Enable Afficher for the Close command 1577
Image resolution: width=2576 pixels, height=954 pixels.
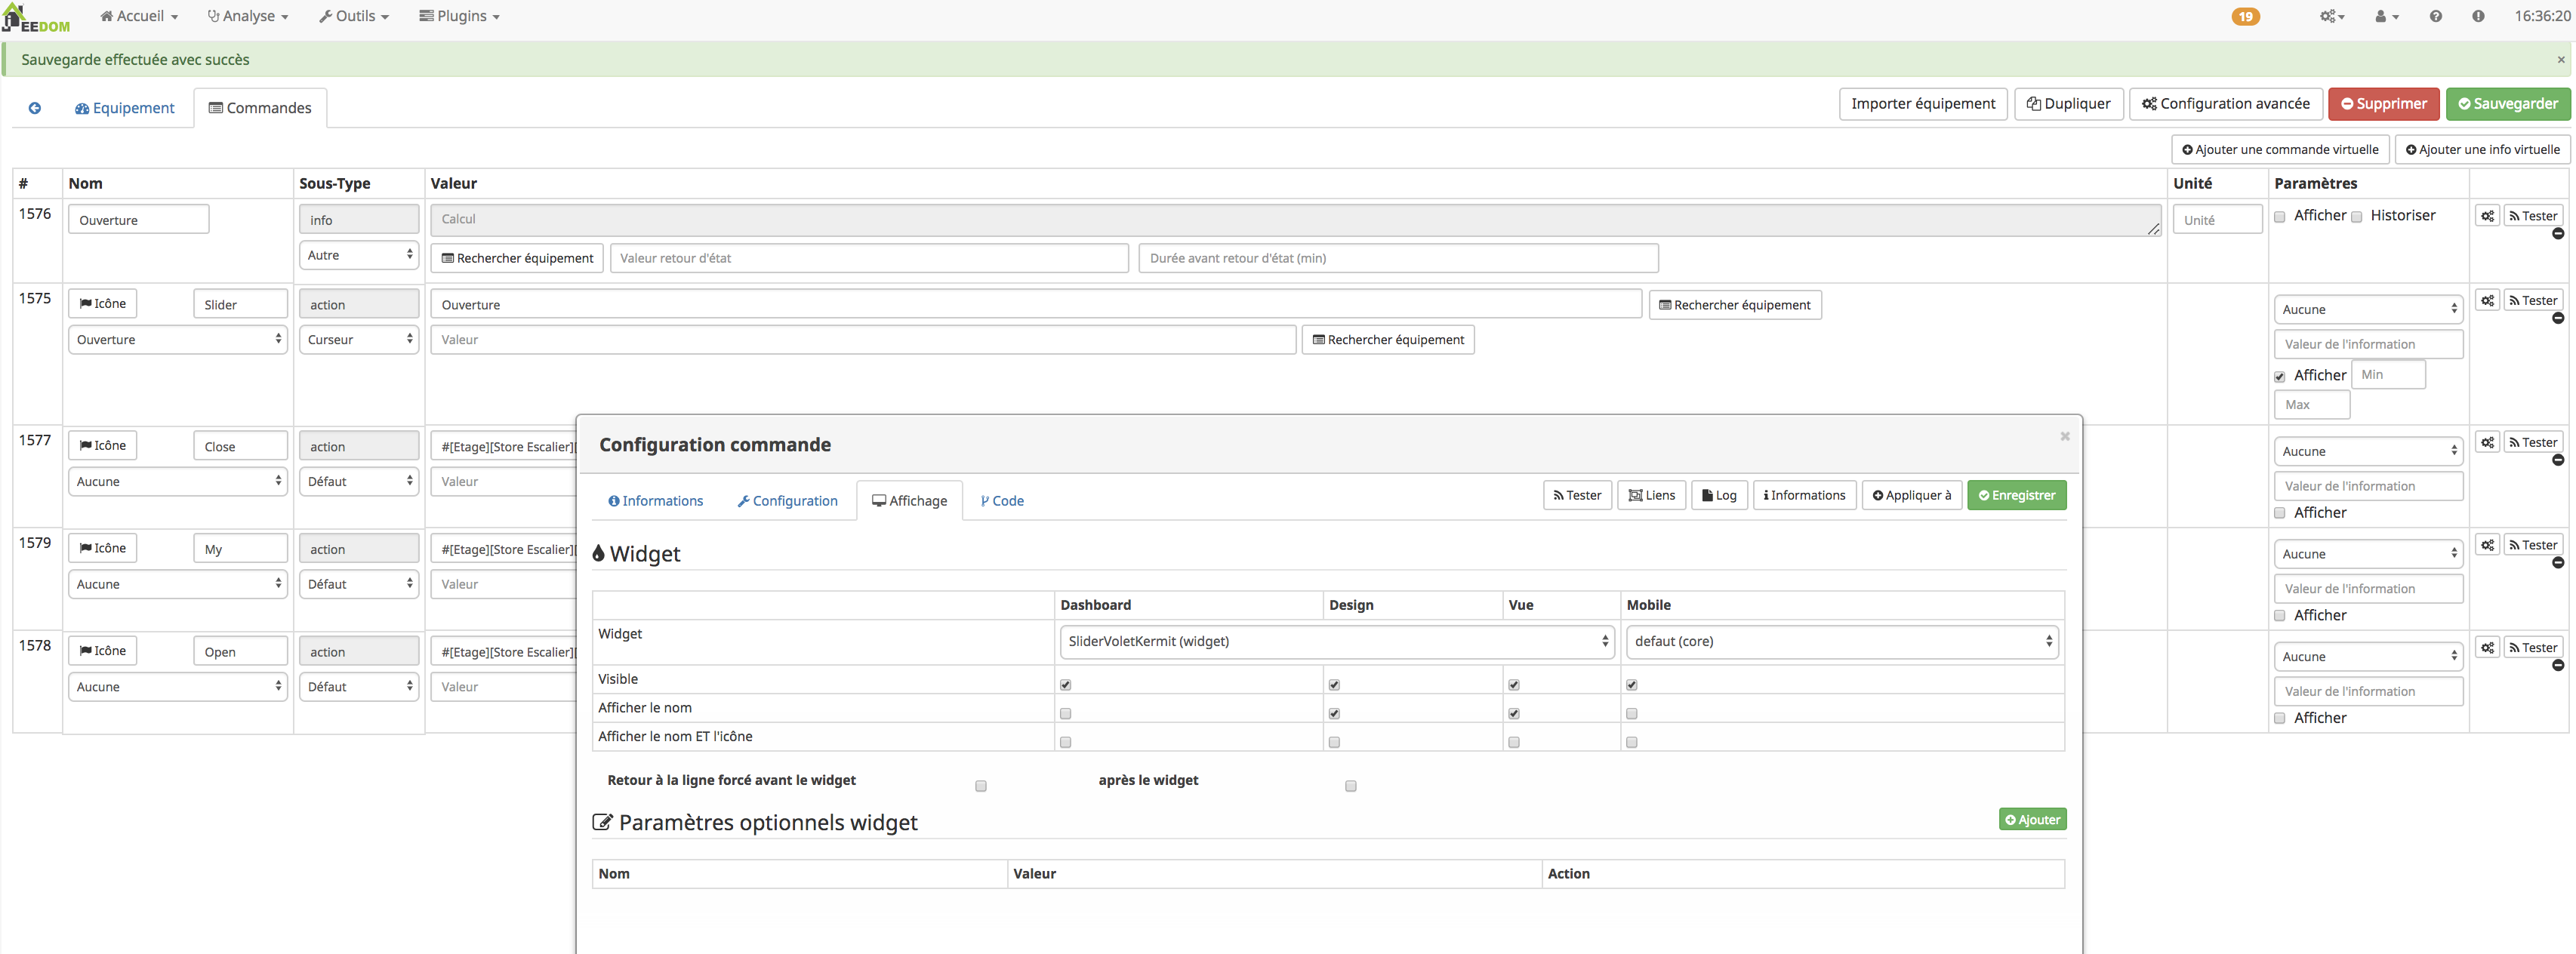pos(2280,513)
